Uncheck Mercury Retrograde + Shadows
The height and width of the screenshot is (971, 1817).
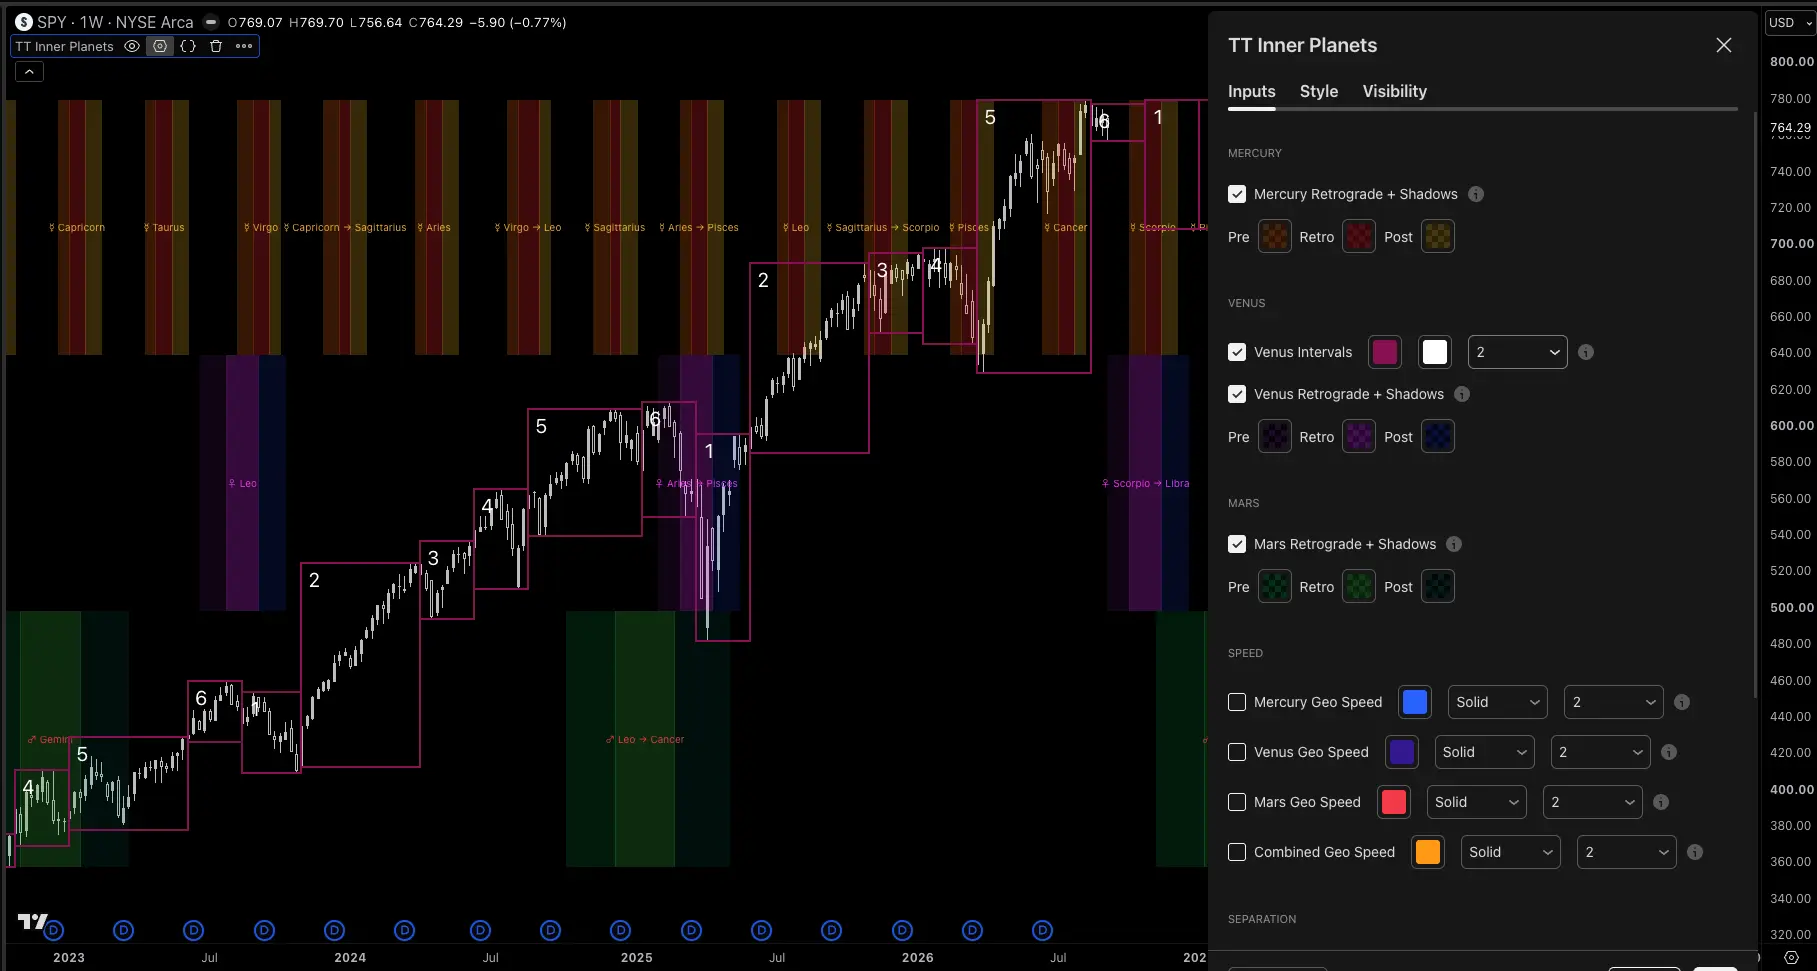coord(1237,194)
